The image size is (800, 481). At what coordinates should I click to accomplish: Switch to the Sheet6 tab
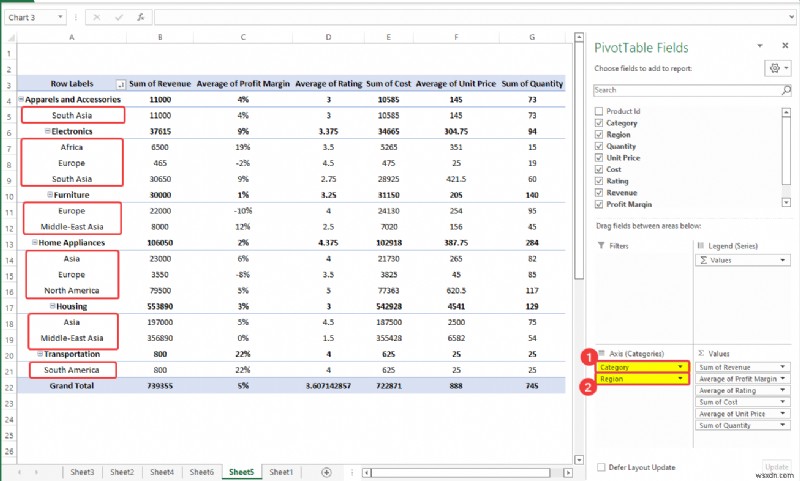coord(202,472)
